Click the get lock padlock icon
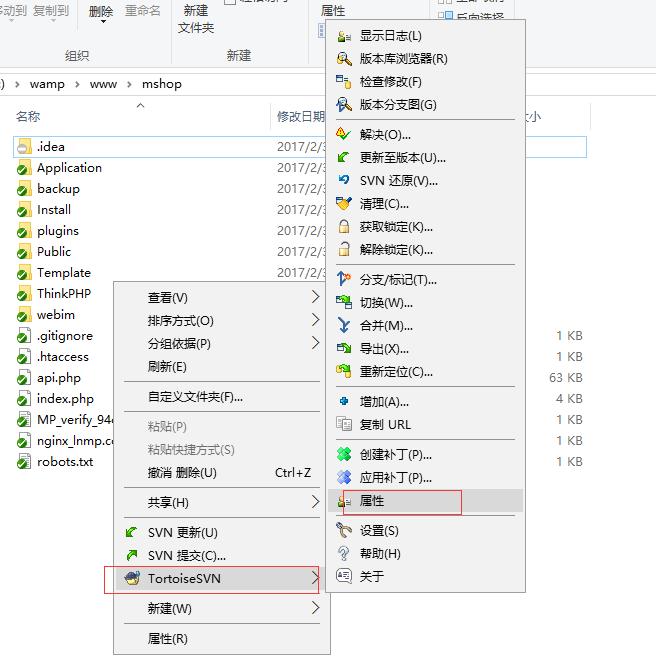 tap(344, 227)
